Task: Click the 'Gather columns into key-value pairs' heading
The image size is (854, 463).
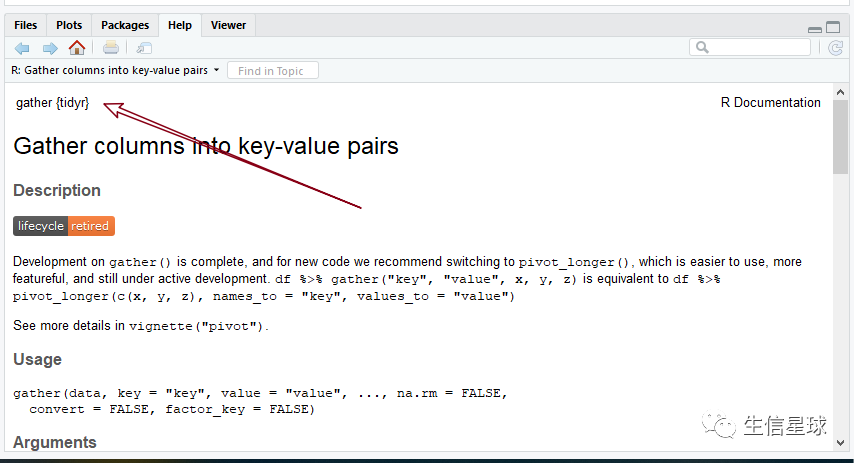Action: (x=206, y=146)
